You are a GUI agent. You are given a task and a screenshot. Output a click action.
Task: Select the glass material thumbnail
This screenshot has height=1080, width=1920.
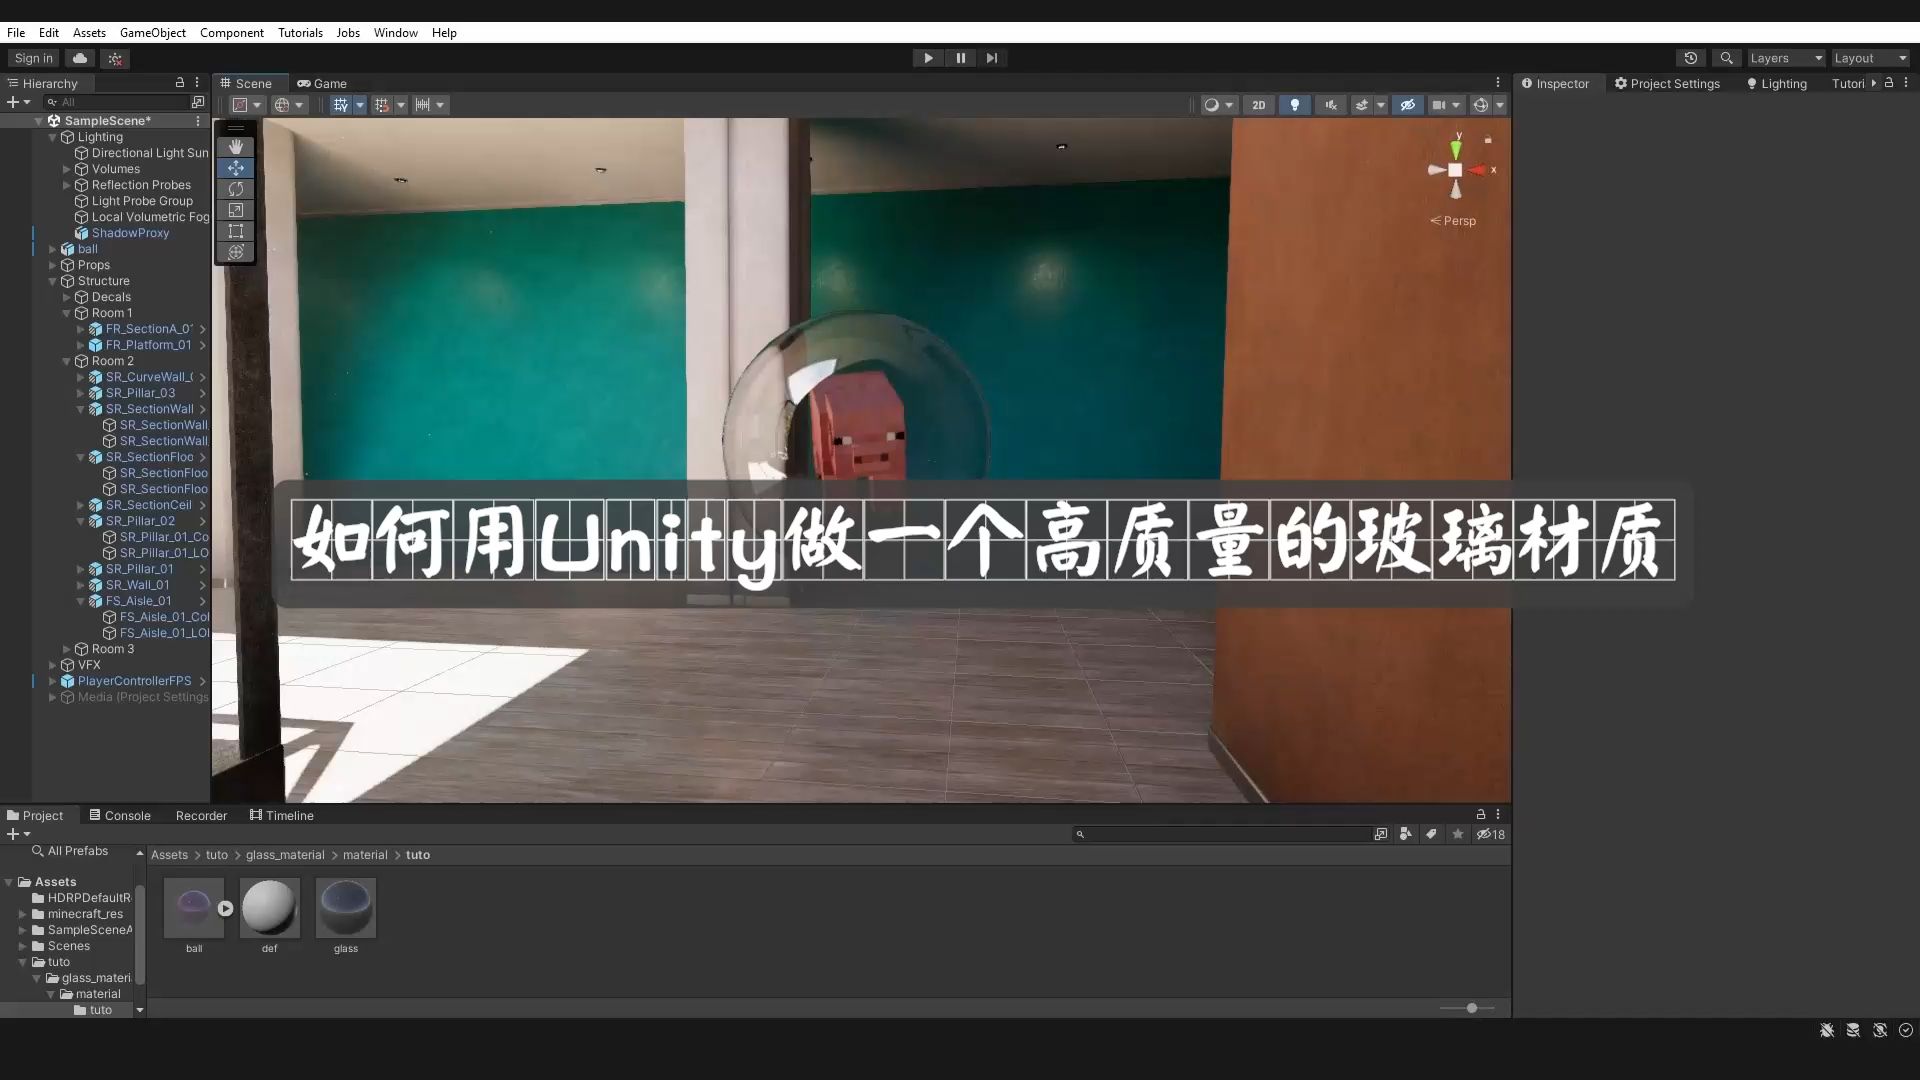(346, 908)
